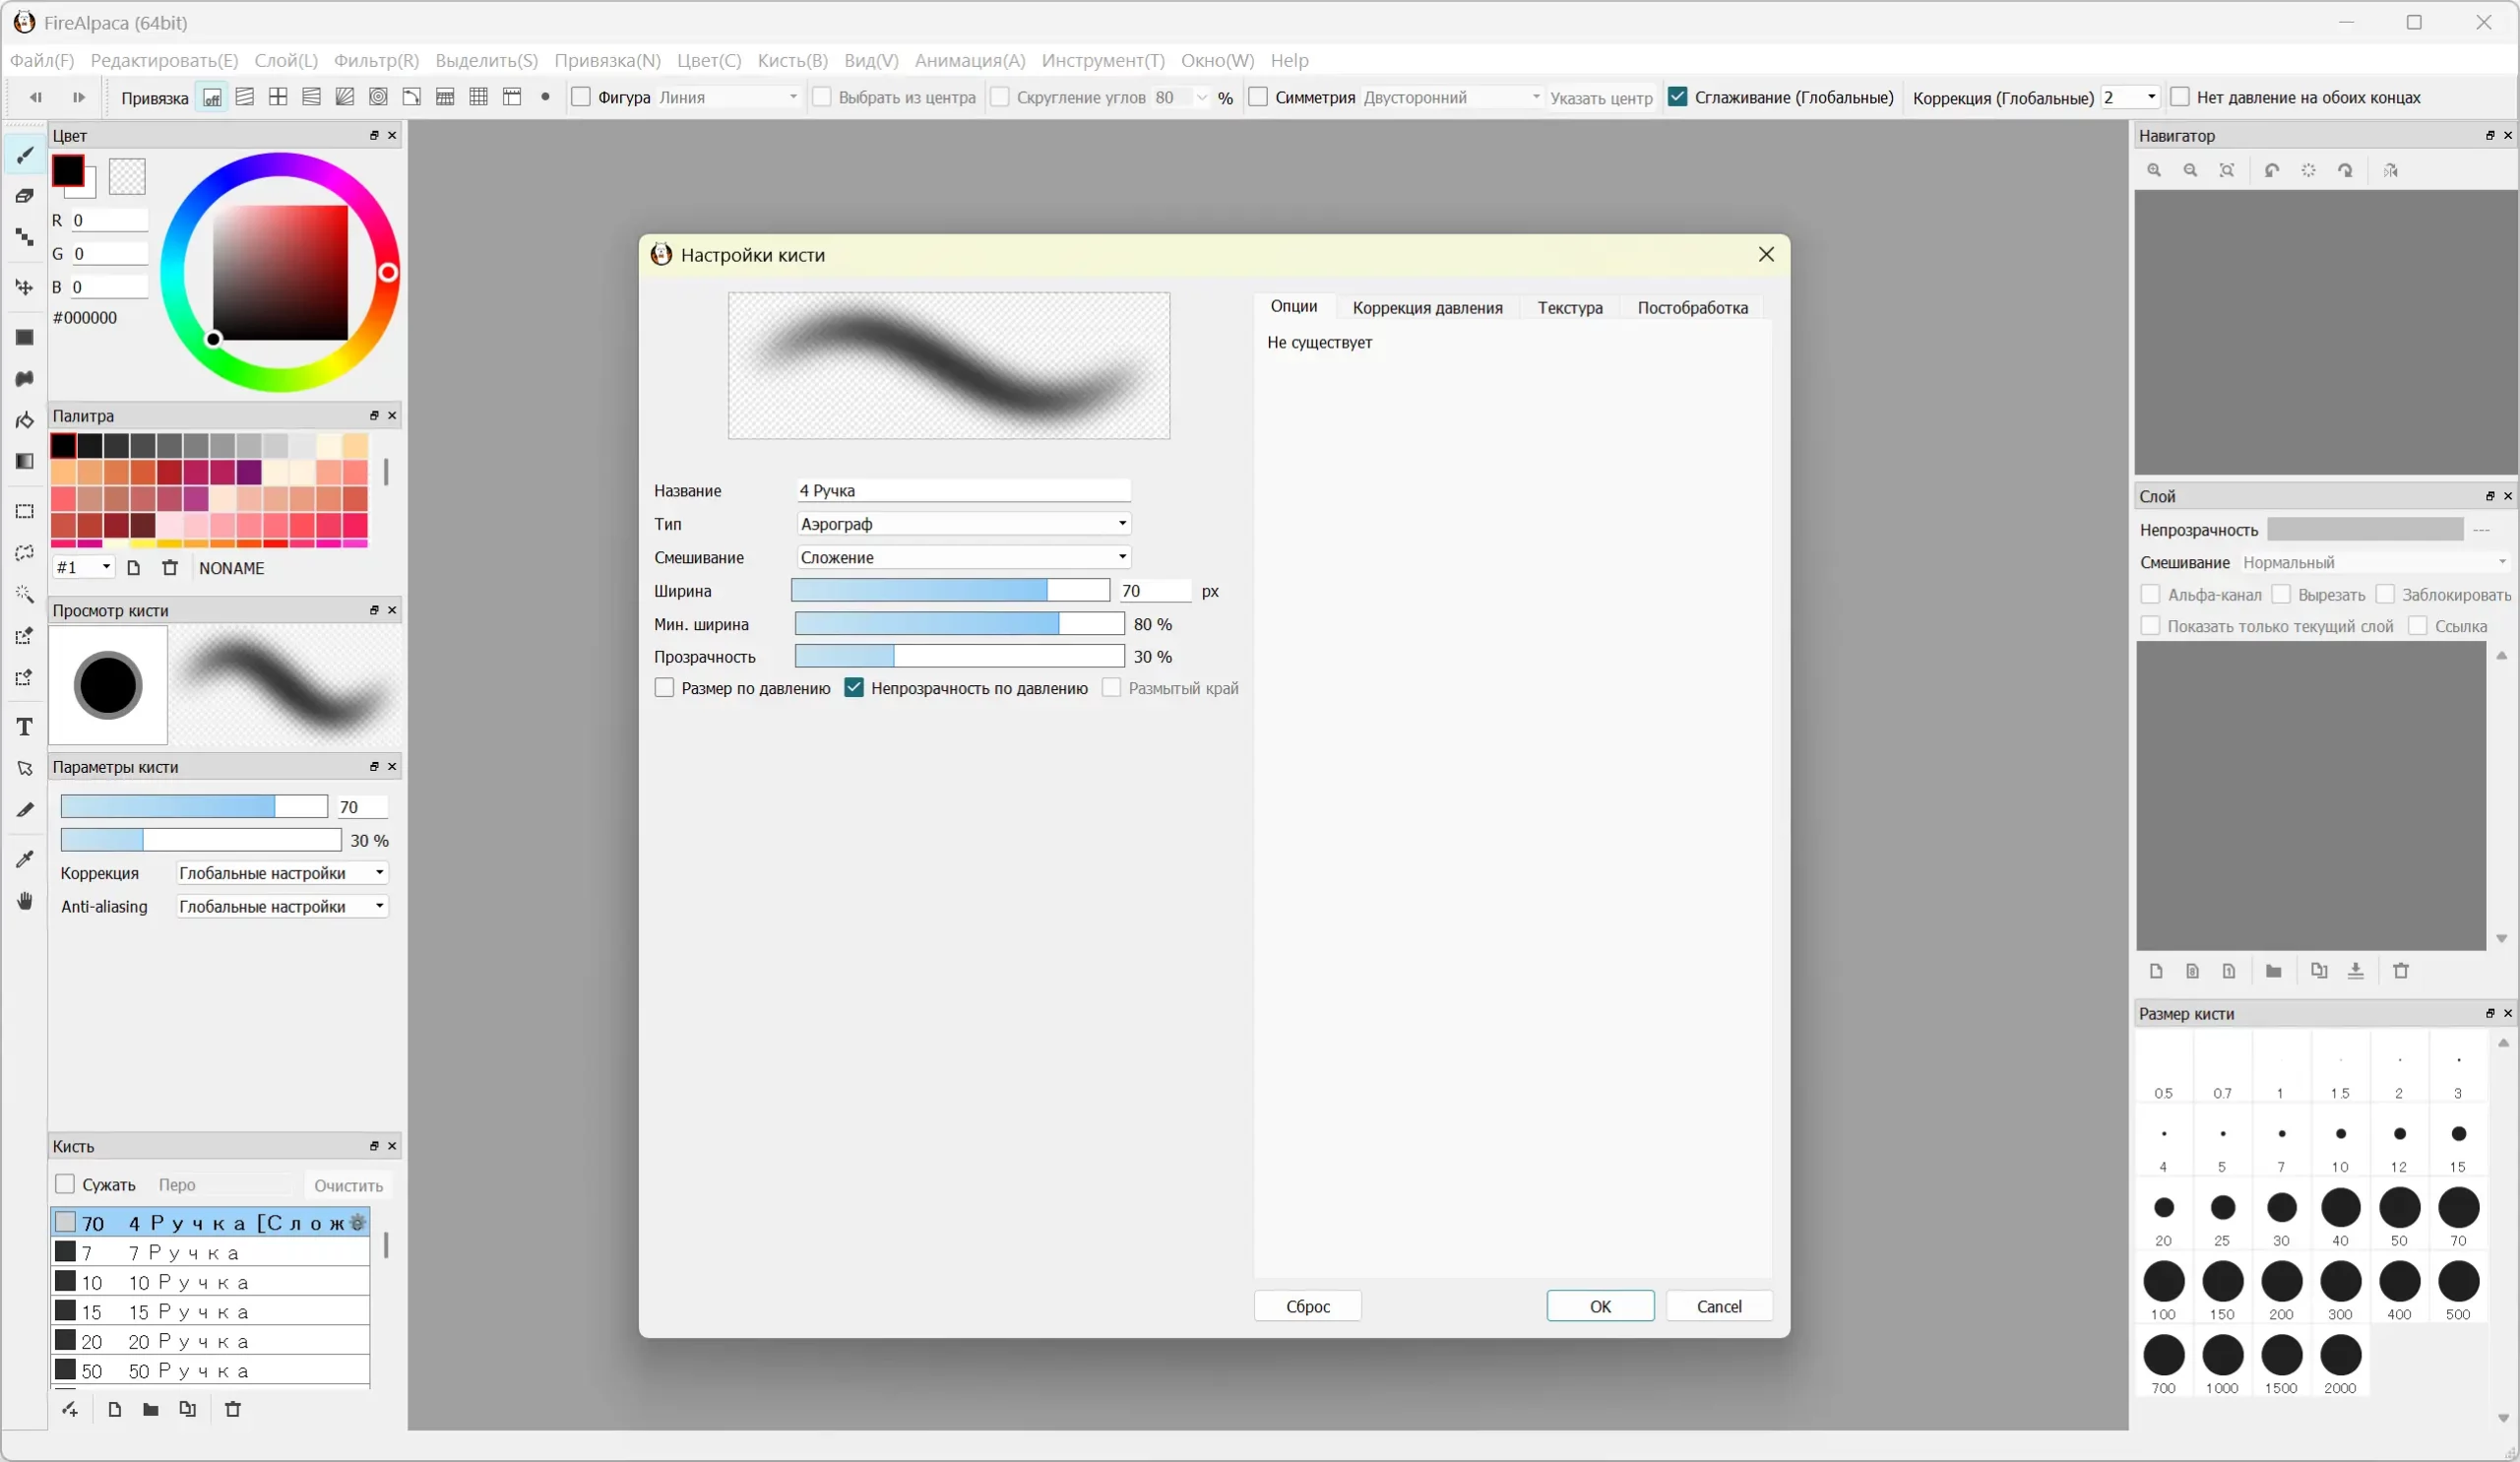Screen dimensions: 2520x1462
Task: Disable the Непрозрачность по давлению checkbox
Action: (854, 688)
